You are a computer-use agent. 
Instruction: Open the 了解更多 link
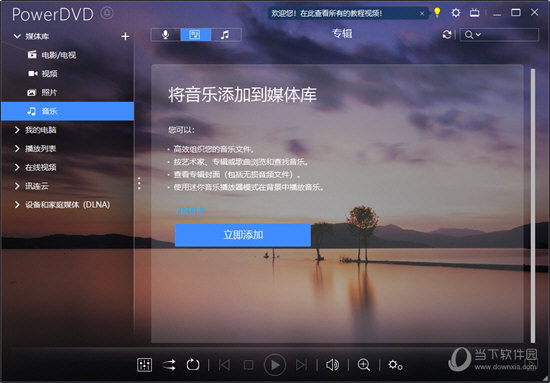[189, 211]
